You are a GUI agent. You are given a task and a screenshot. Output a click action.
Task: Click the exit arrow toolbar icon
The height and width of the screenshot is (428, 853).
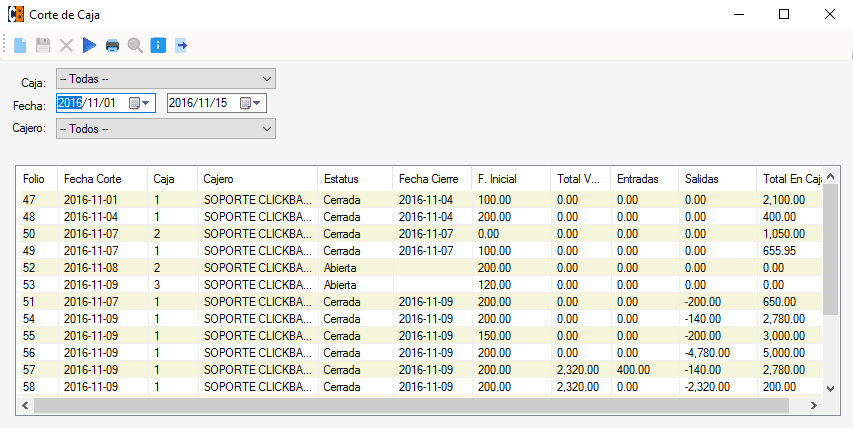coord(181,46)
